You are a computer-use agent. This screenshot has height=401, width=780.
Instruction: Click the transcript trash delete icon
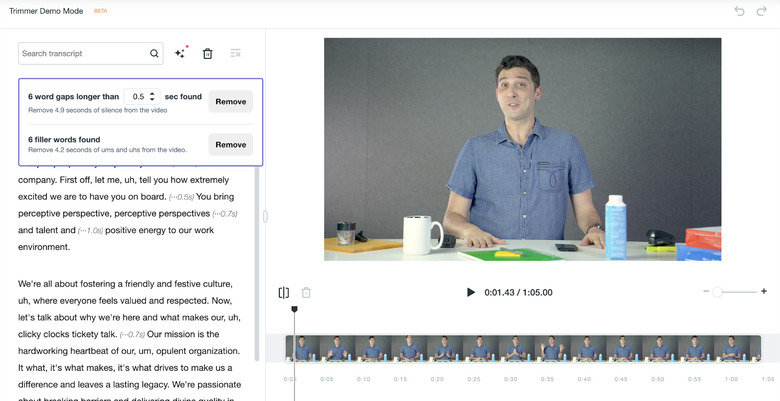(x=208, y=54)
